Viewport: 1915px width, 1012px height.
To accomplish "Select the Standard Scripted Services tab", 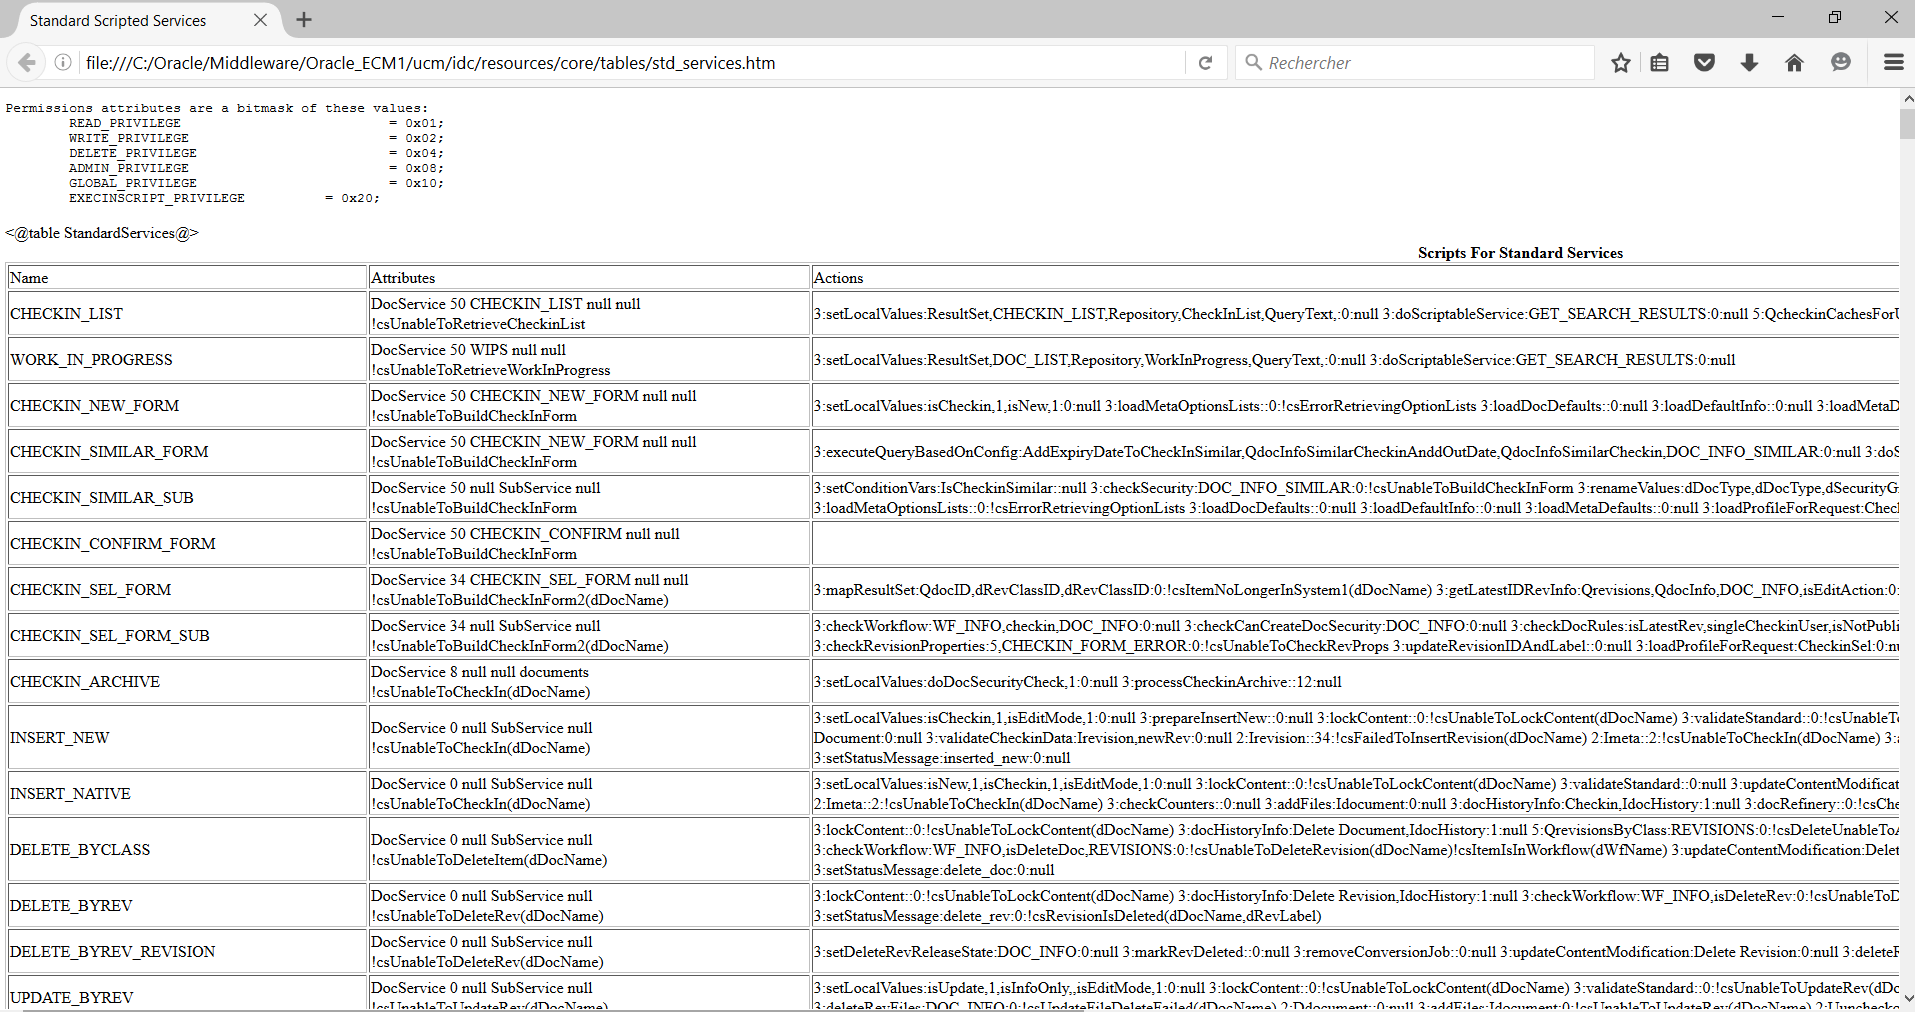I will coord(118,20).
